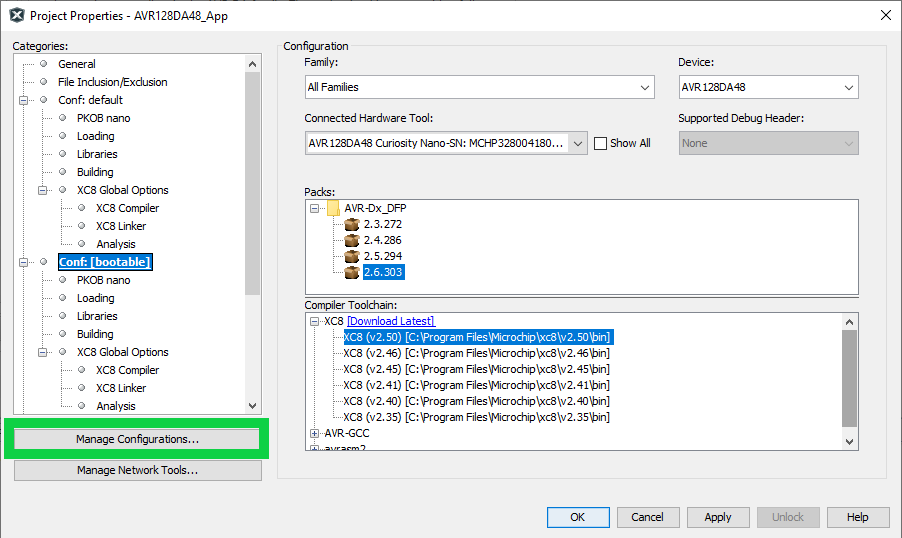Open Manage Network Tools dialog
902x538 pixels.
(137, 470)
